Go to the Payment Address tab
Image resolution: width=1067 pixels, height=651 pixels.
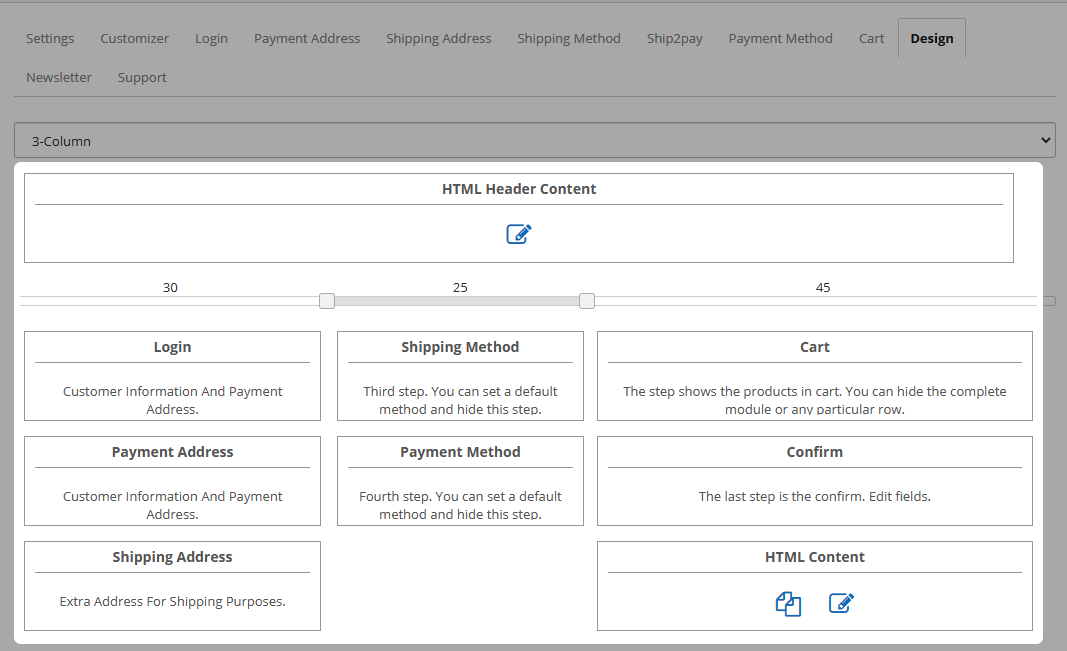pyautogui.click(x=306, y=39)
